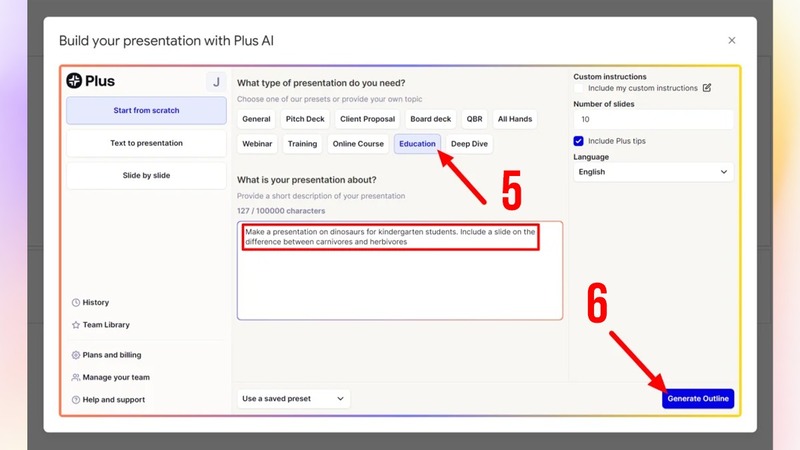Select the QBR preset
800x450 pixels.
[x=474, y=119]
